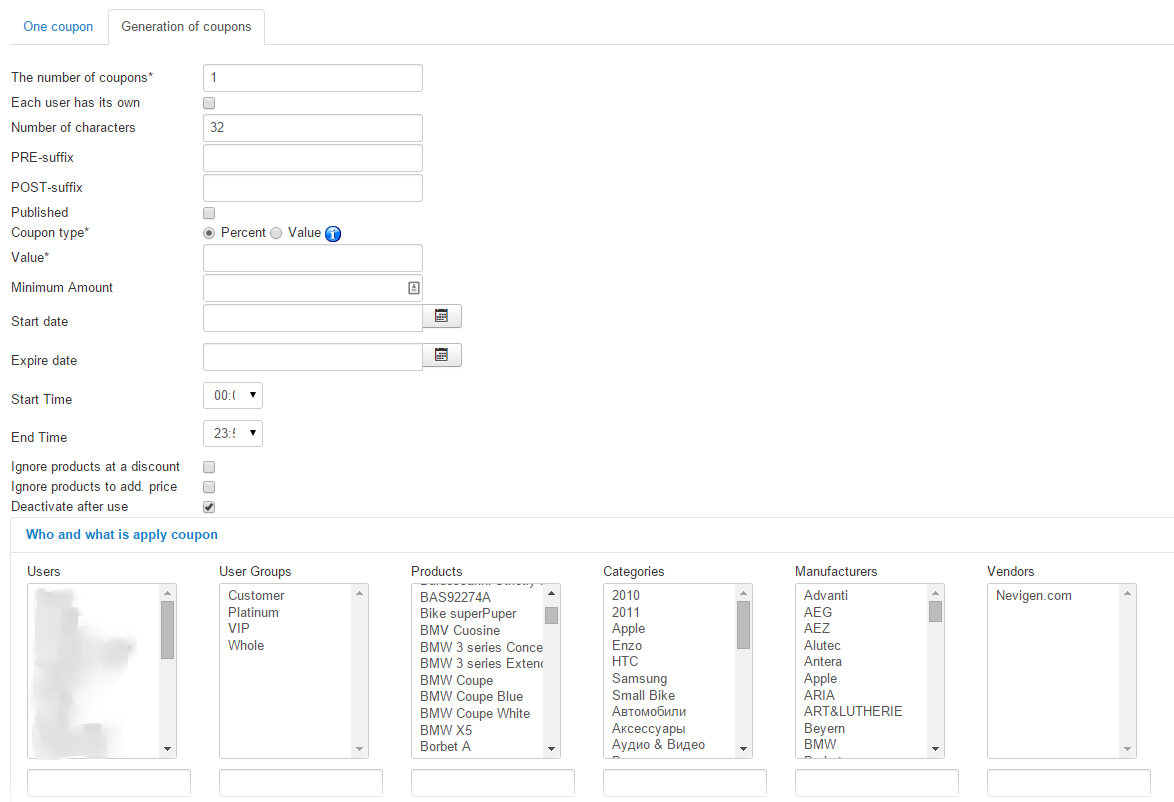The height and width of the screenshot is (802, 1174).
Task: Open the Start Time dropdown
Action: 233,396
